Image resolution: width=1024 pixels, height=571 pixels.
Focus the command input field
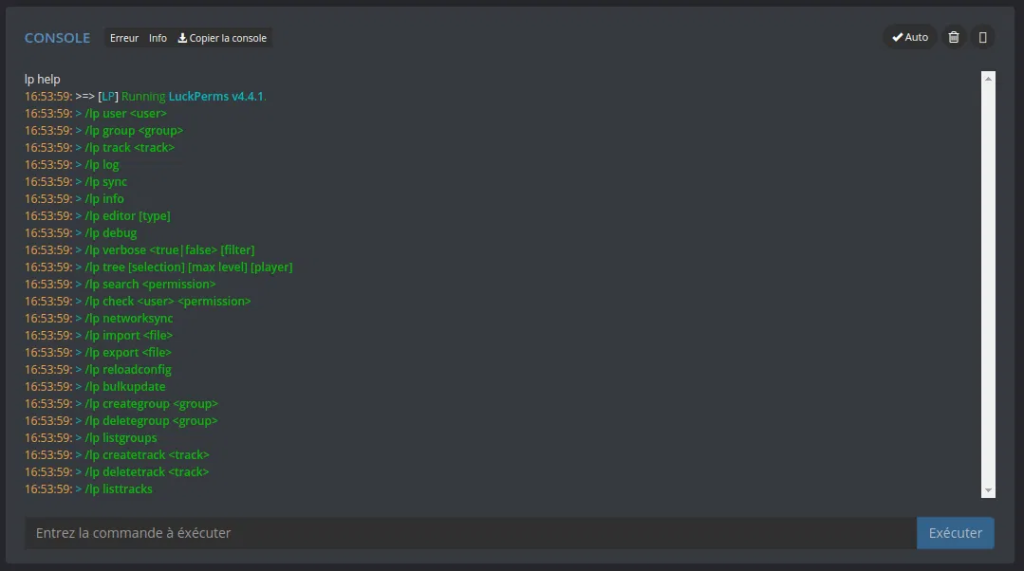[470, 533]
